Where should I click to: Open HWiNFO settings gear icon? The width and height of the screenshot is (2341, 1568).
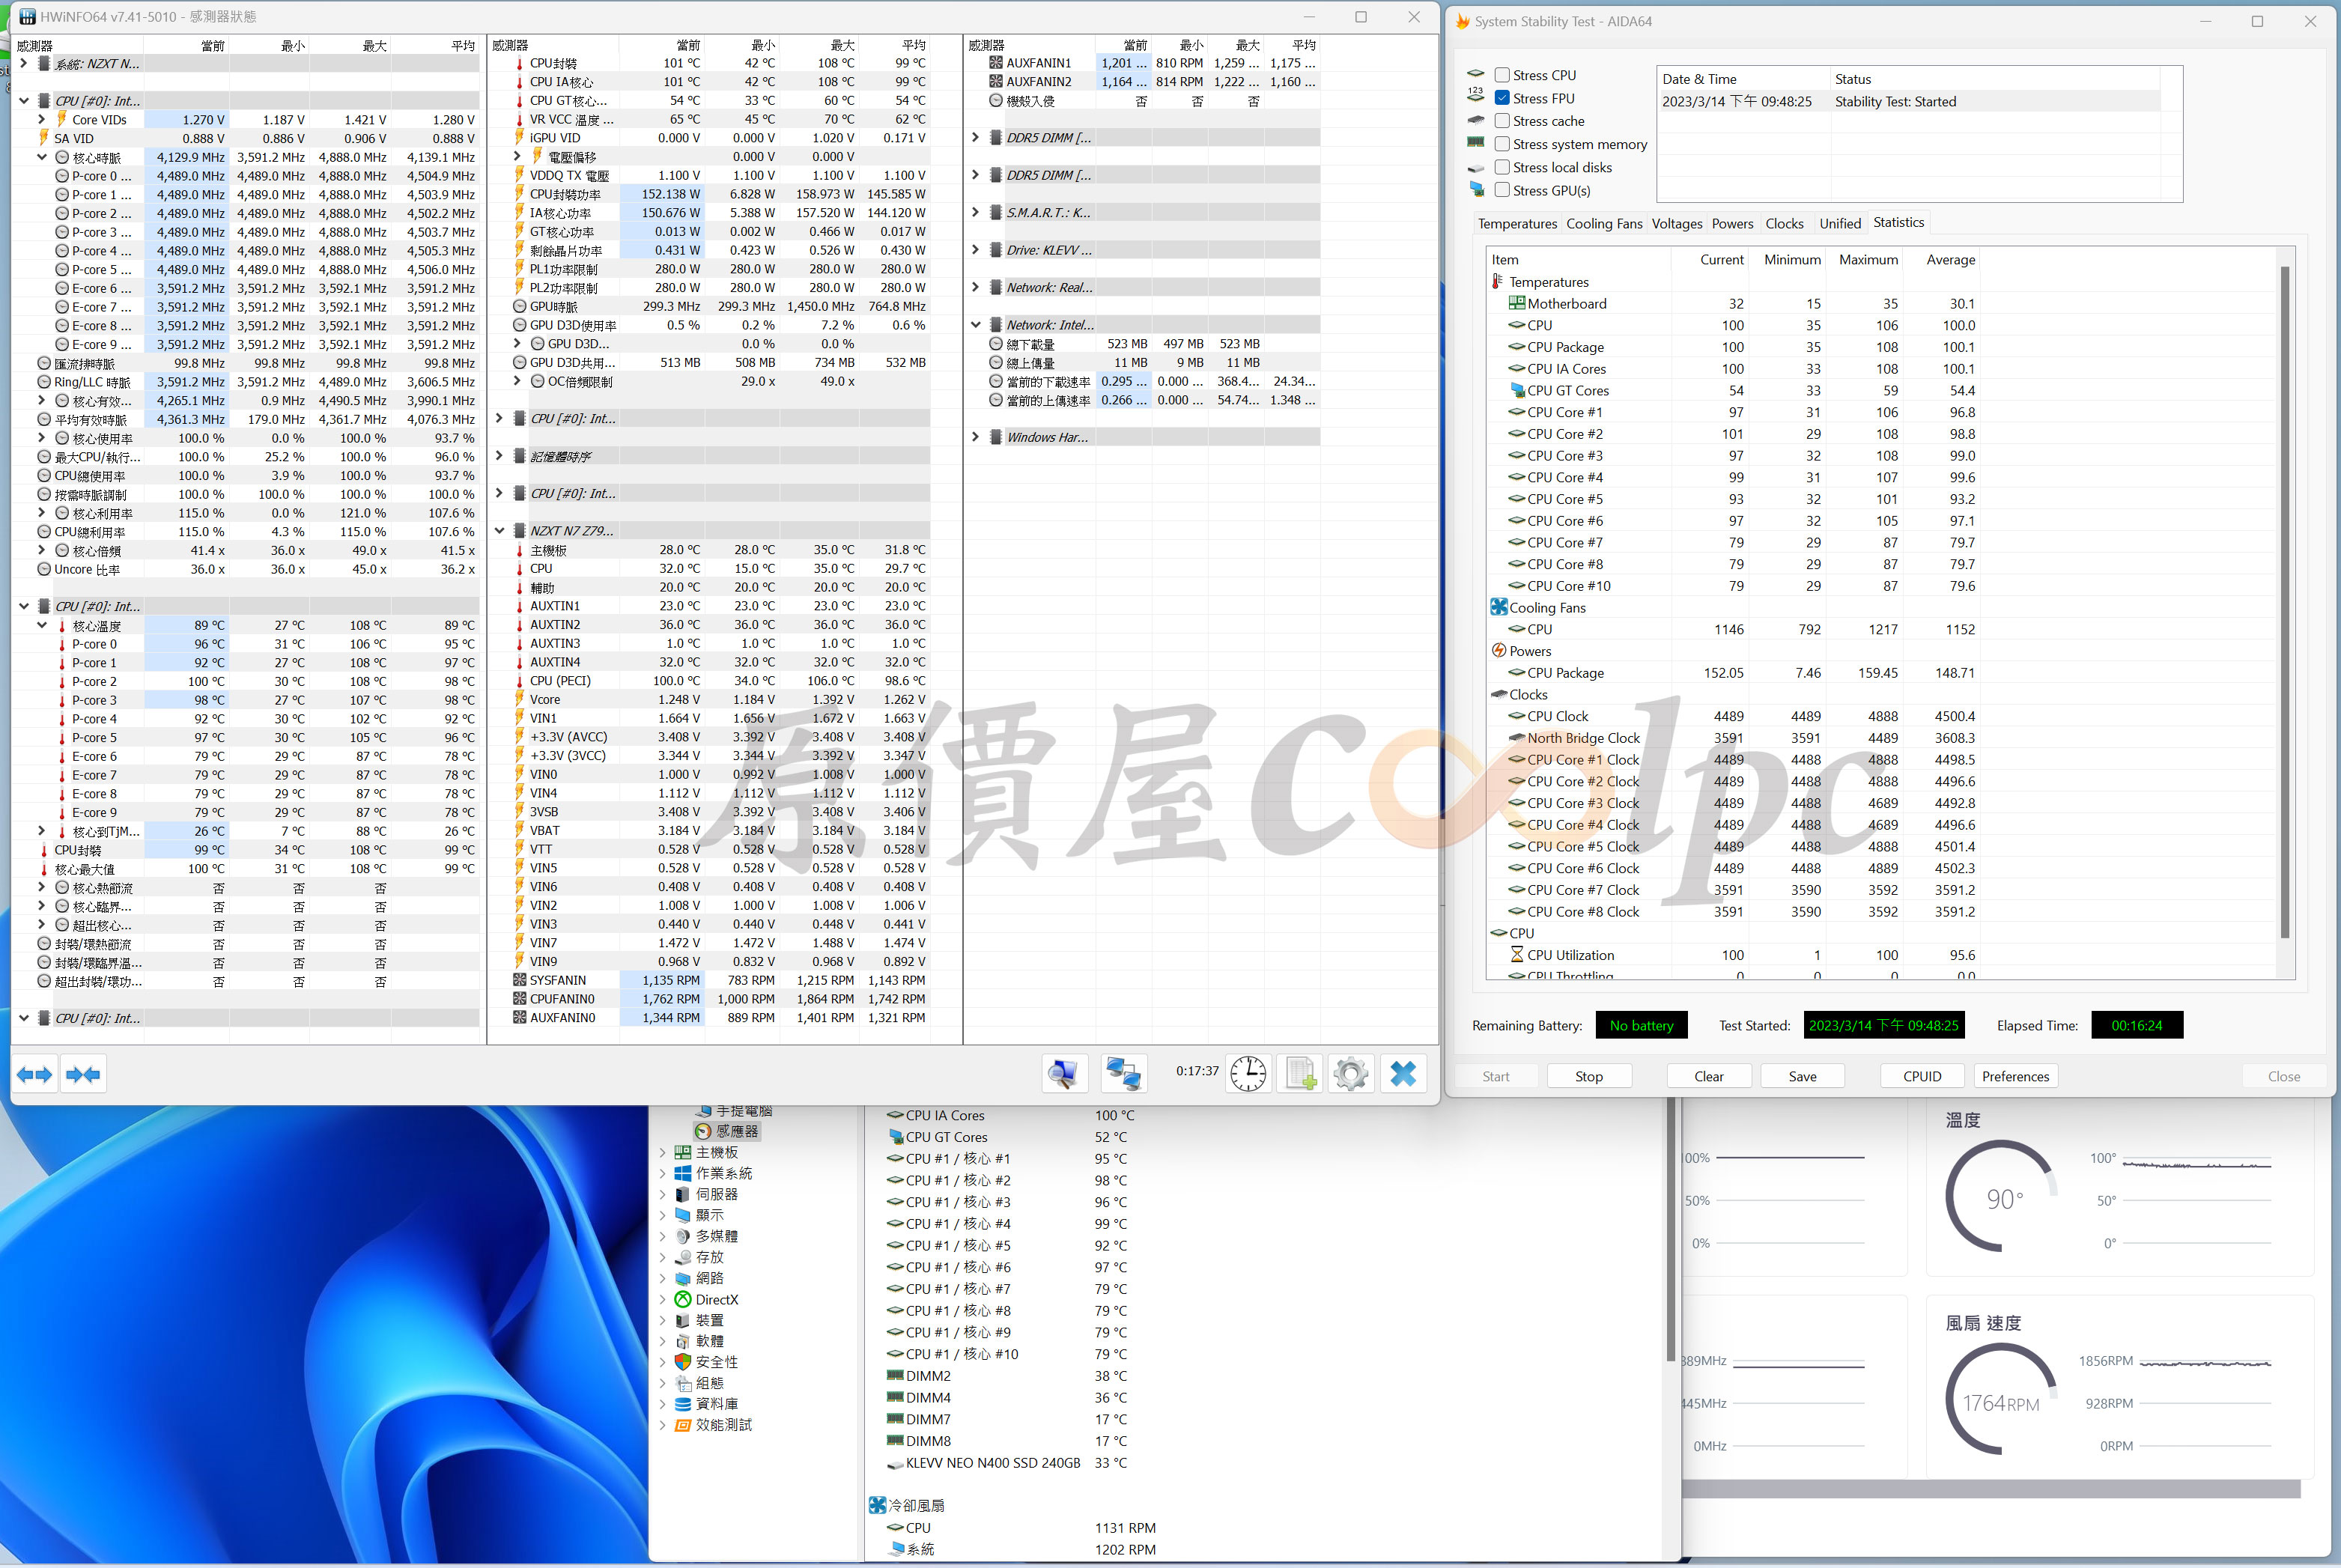(x=1351, y=1075)
